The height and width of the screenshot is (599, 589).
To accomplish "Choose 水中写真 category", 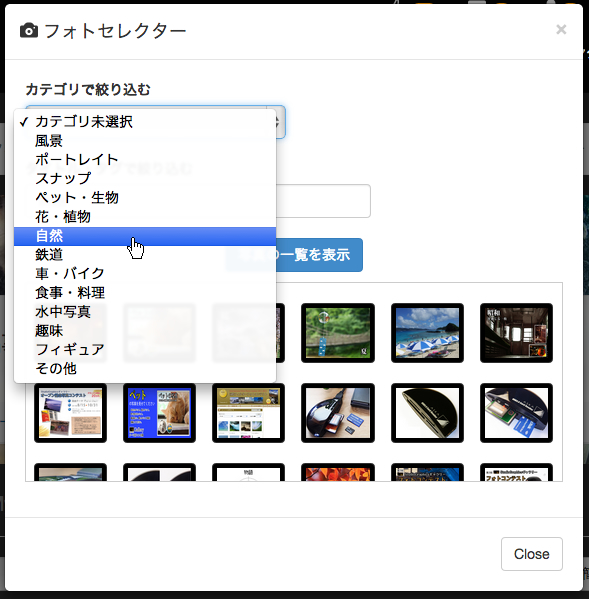I will pyautogui.click(x=145, y=312).
